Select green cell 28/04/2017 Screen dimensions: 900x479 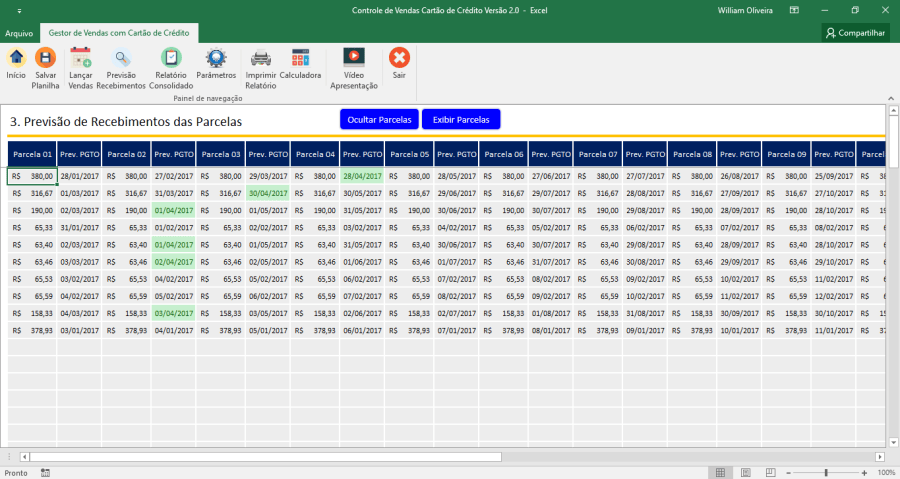362,176
